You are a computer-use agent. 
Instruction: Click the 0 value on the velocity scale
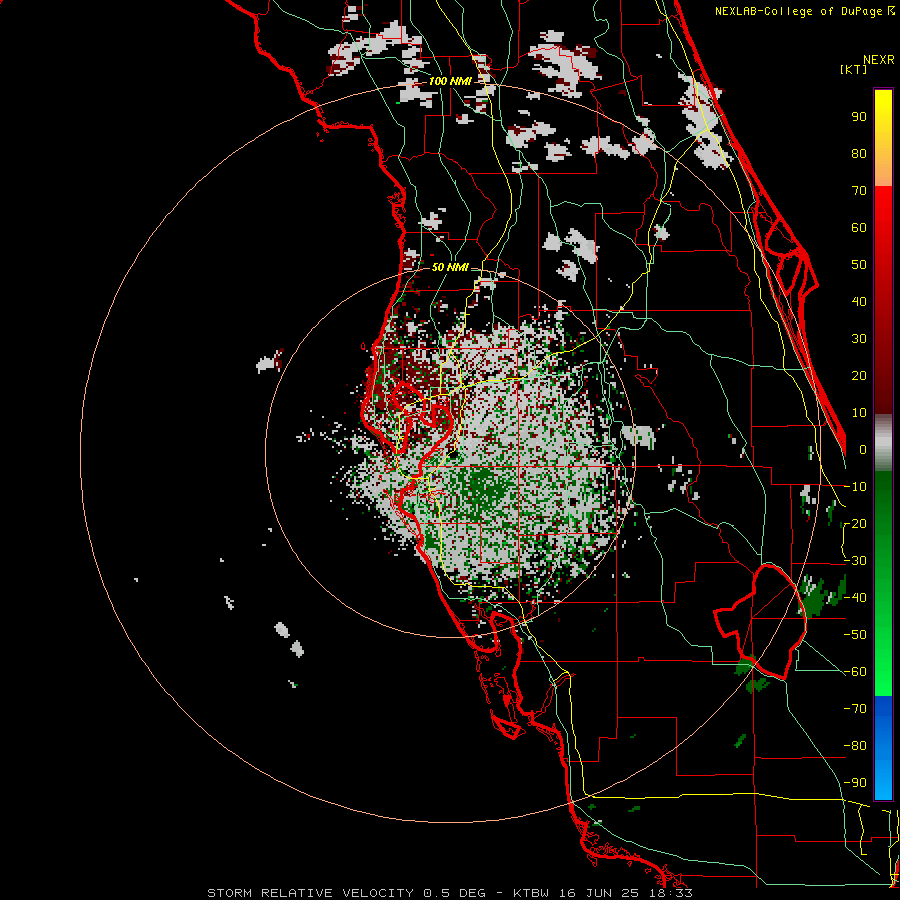(863, 449)
